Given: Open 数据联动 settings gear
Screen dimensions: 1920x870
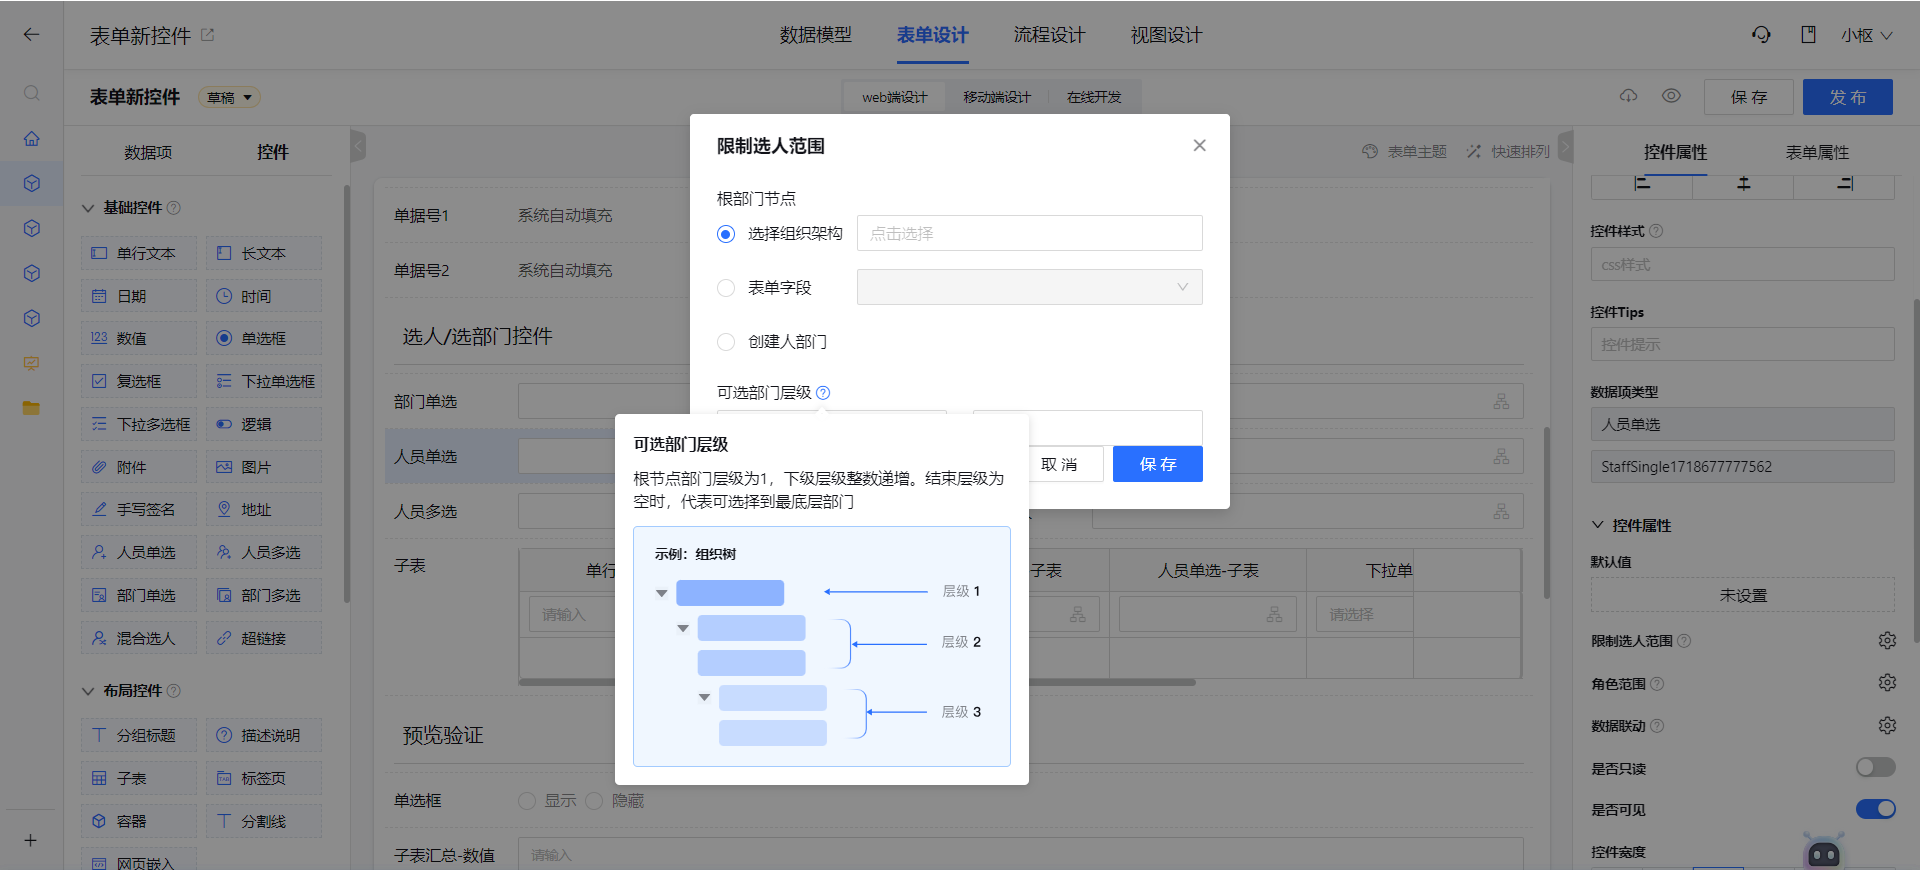Looking at the screenshot, I should click(1887, 725).
